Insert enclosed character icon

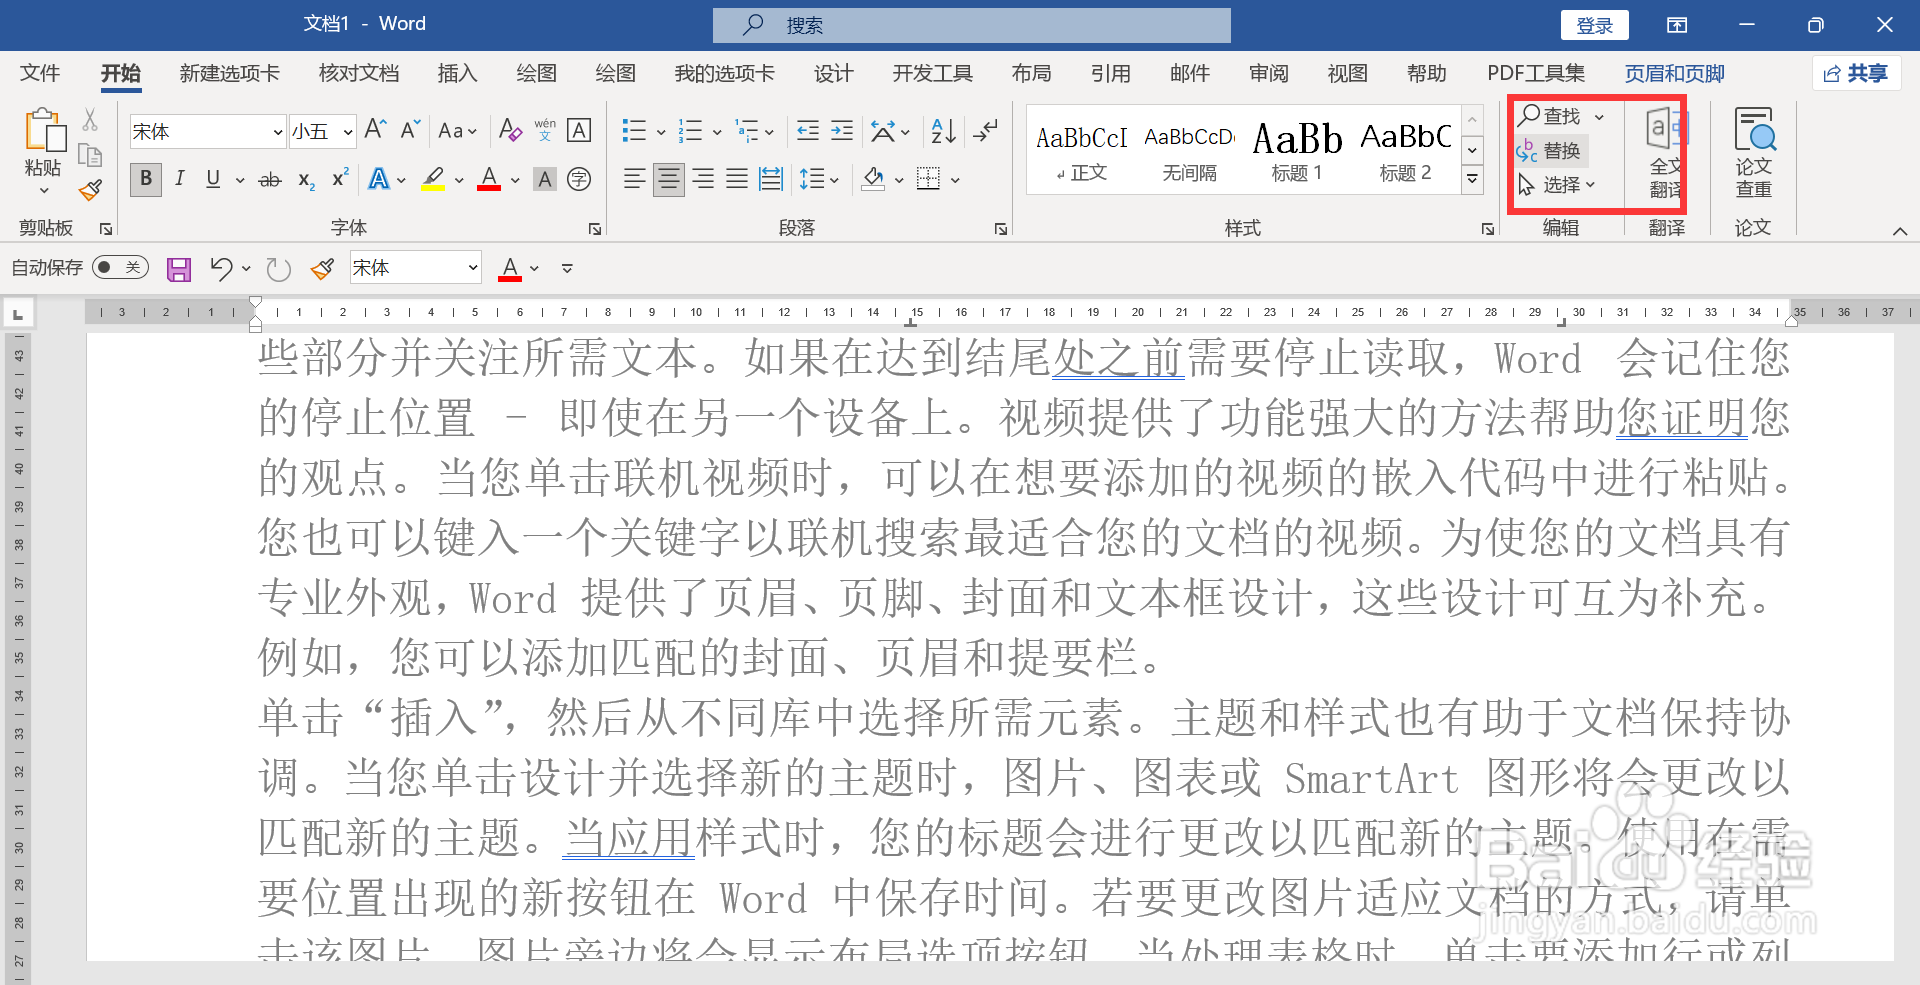pyautogui.click(x=579, y=179)
